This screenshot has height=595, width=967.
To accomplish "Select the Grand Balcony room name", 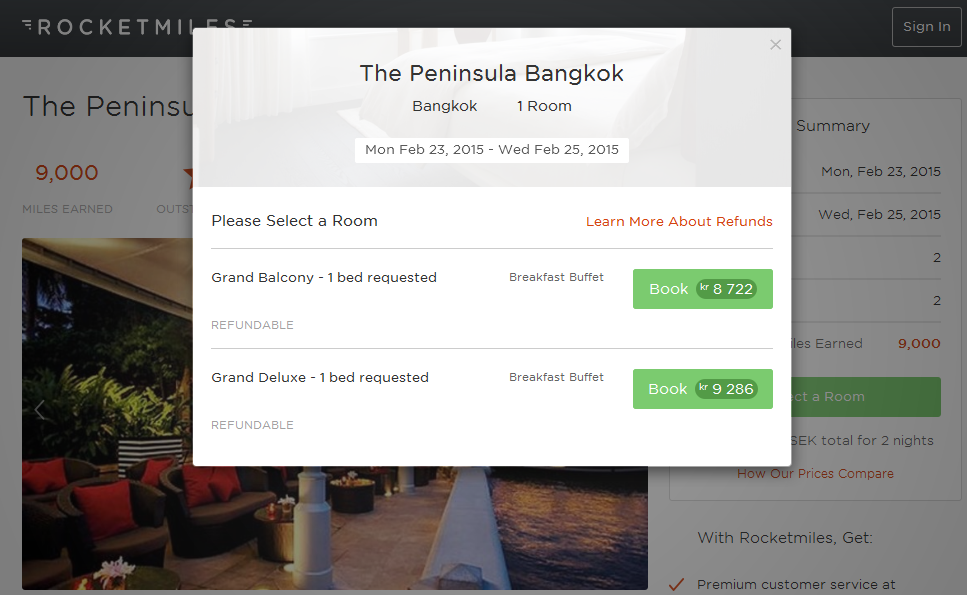I will pyautogui.click(x=324, y=277).
